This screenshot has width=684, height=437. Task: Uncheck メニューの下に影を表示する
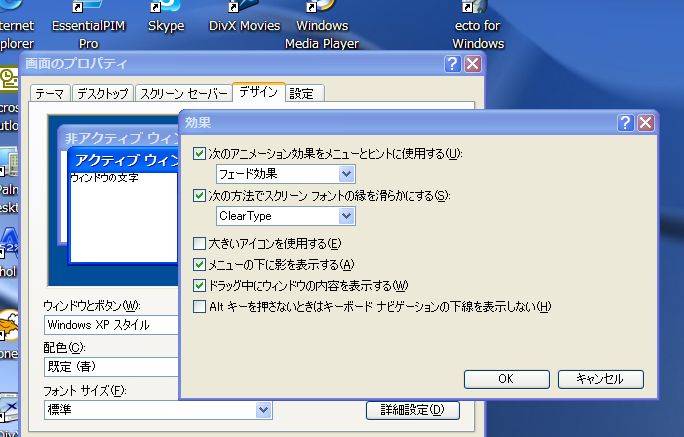click(x=199, y=265)
